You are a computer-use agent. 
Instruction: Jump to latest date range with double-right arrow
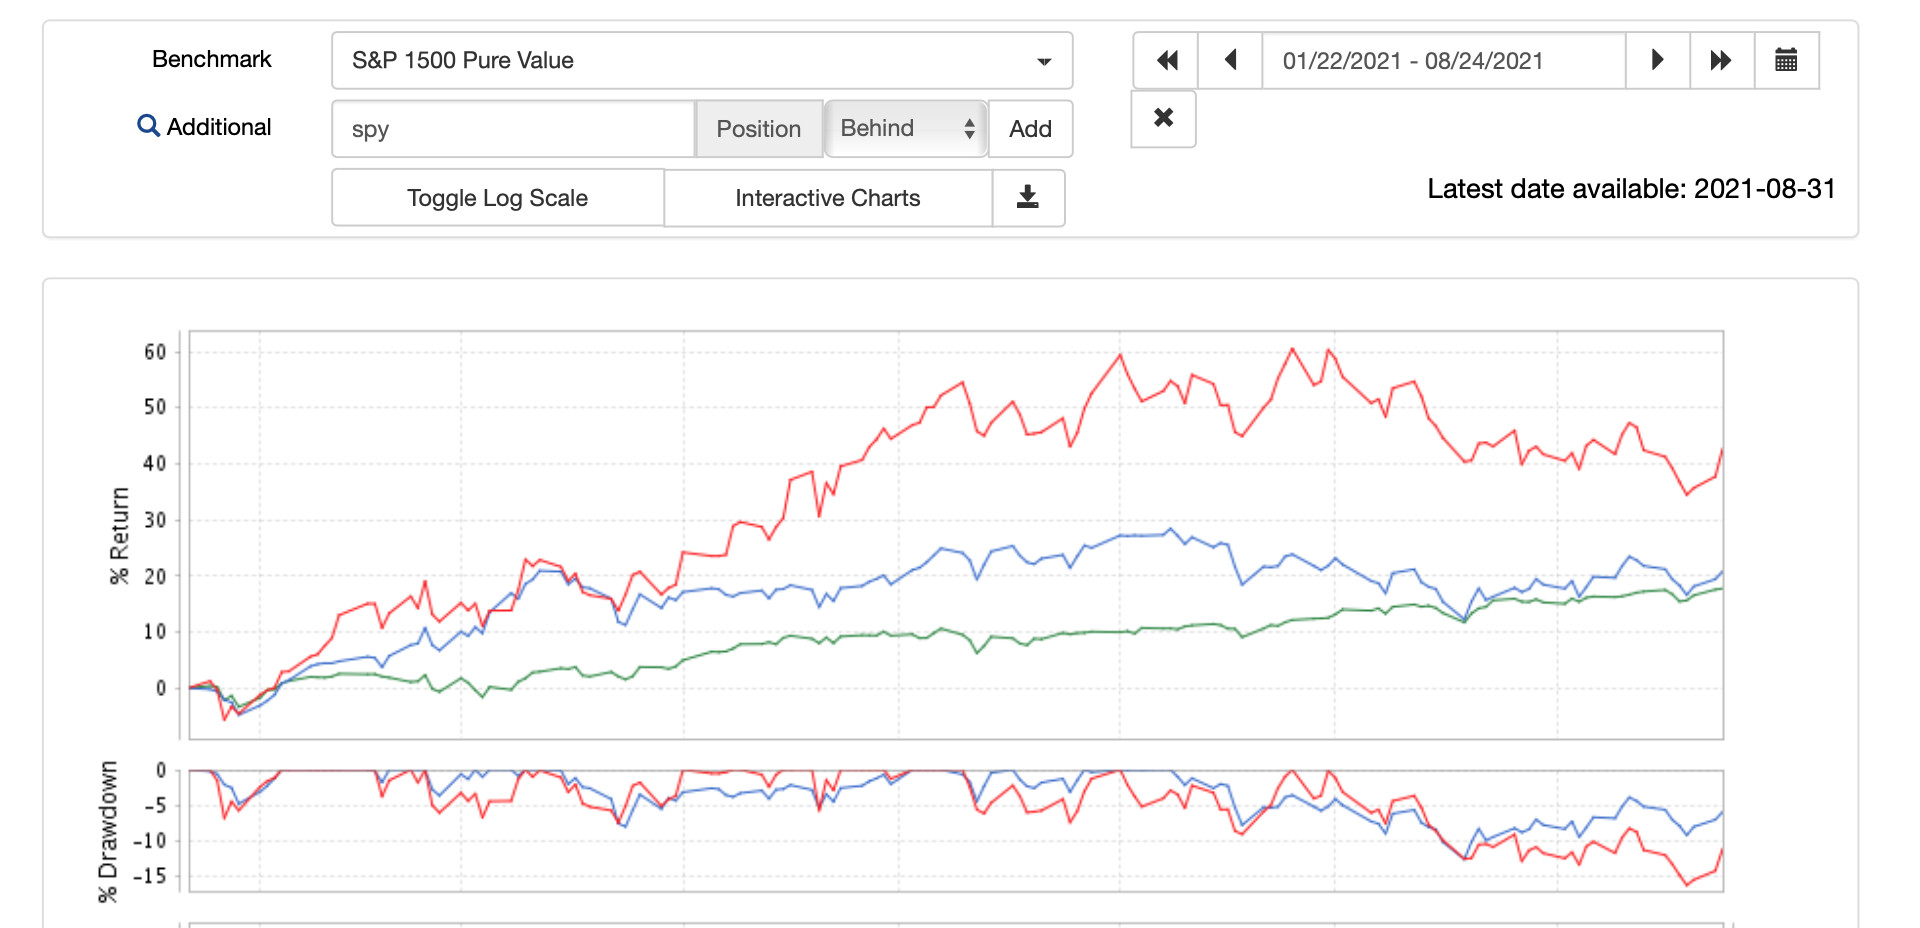pos(1721,61)
